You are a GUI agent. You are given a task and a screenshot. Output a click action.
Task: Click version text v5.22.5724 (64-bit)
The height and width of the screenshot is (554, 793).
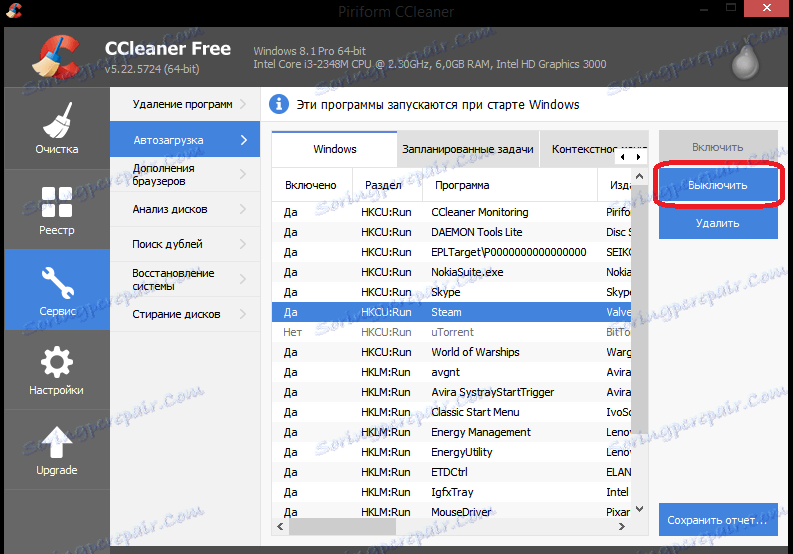point(152,69)
